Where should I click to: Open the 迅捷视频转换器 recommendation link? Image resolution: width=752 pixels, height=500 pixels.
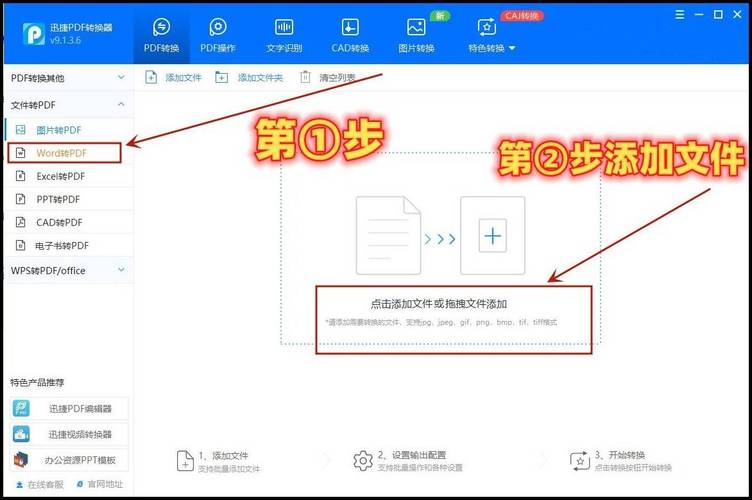click(x=69, y=434)
